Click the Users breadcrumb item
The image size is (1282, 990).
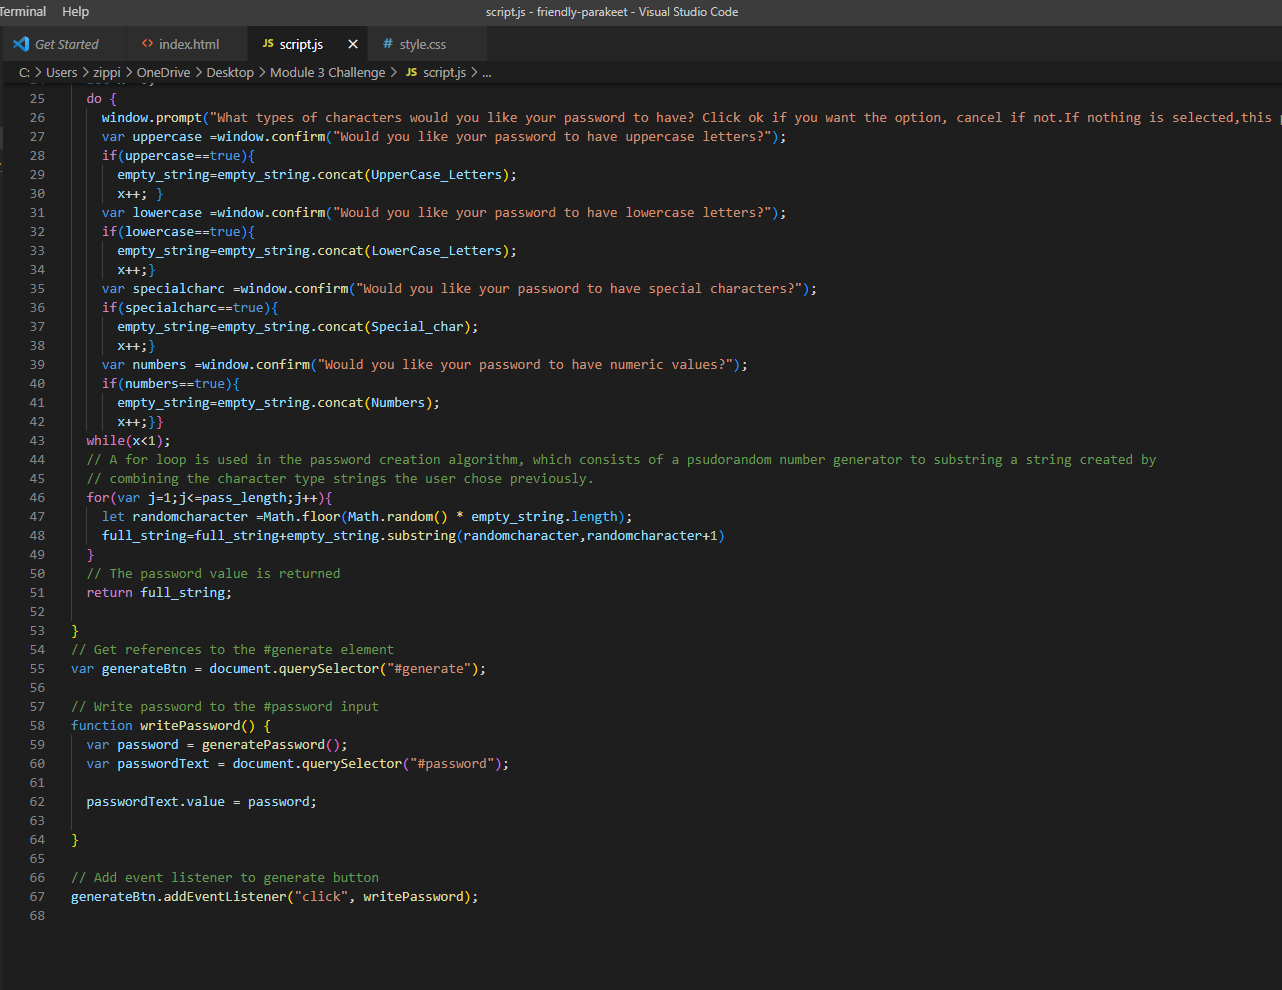61,72
